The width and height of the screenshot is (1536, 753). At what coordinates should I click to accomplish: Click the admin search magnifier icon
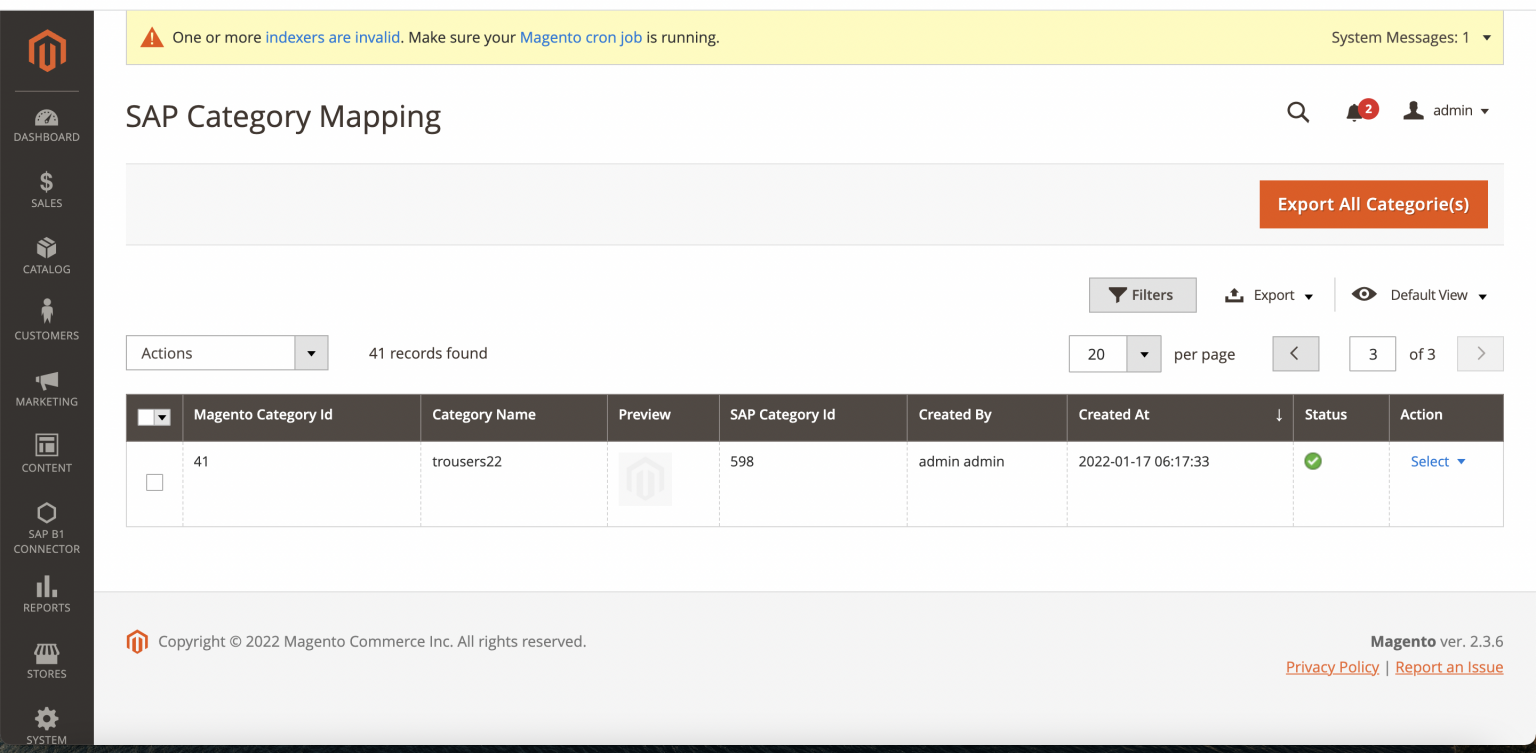point(1297,112)
